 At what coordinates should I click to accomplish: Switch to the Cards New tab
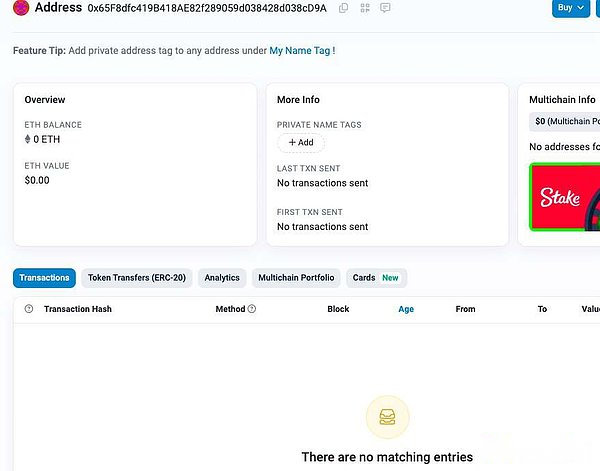(x=376, y=278)
